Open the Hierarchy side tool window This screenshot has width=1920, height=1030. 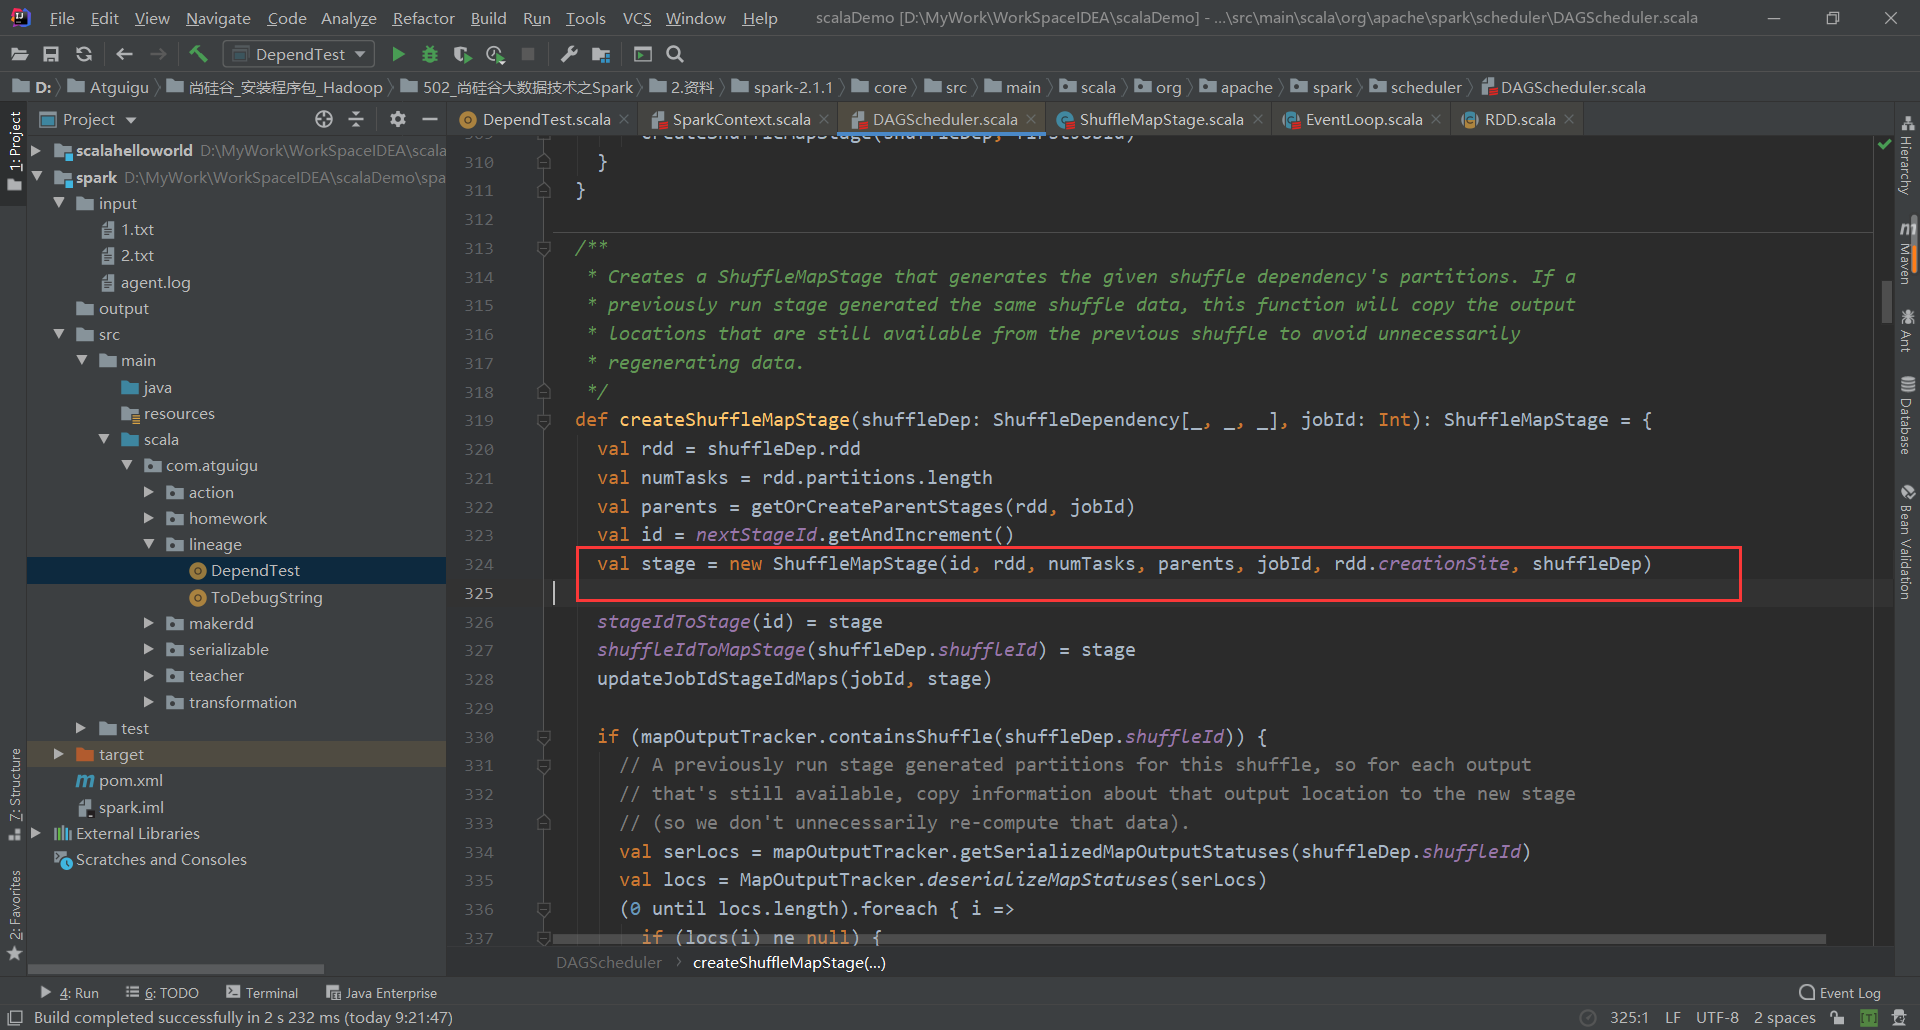(1908, 155)
